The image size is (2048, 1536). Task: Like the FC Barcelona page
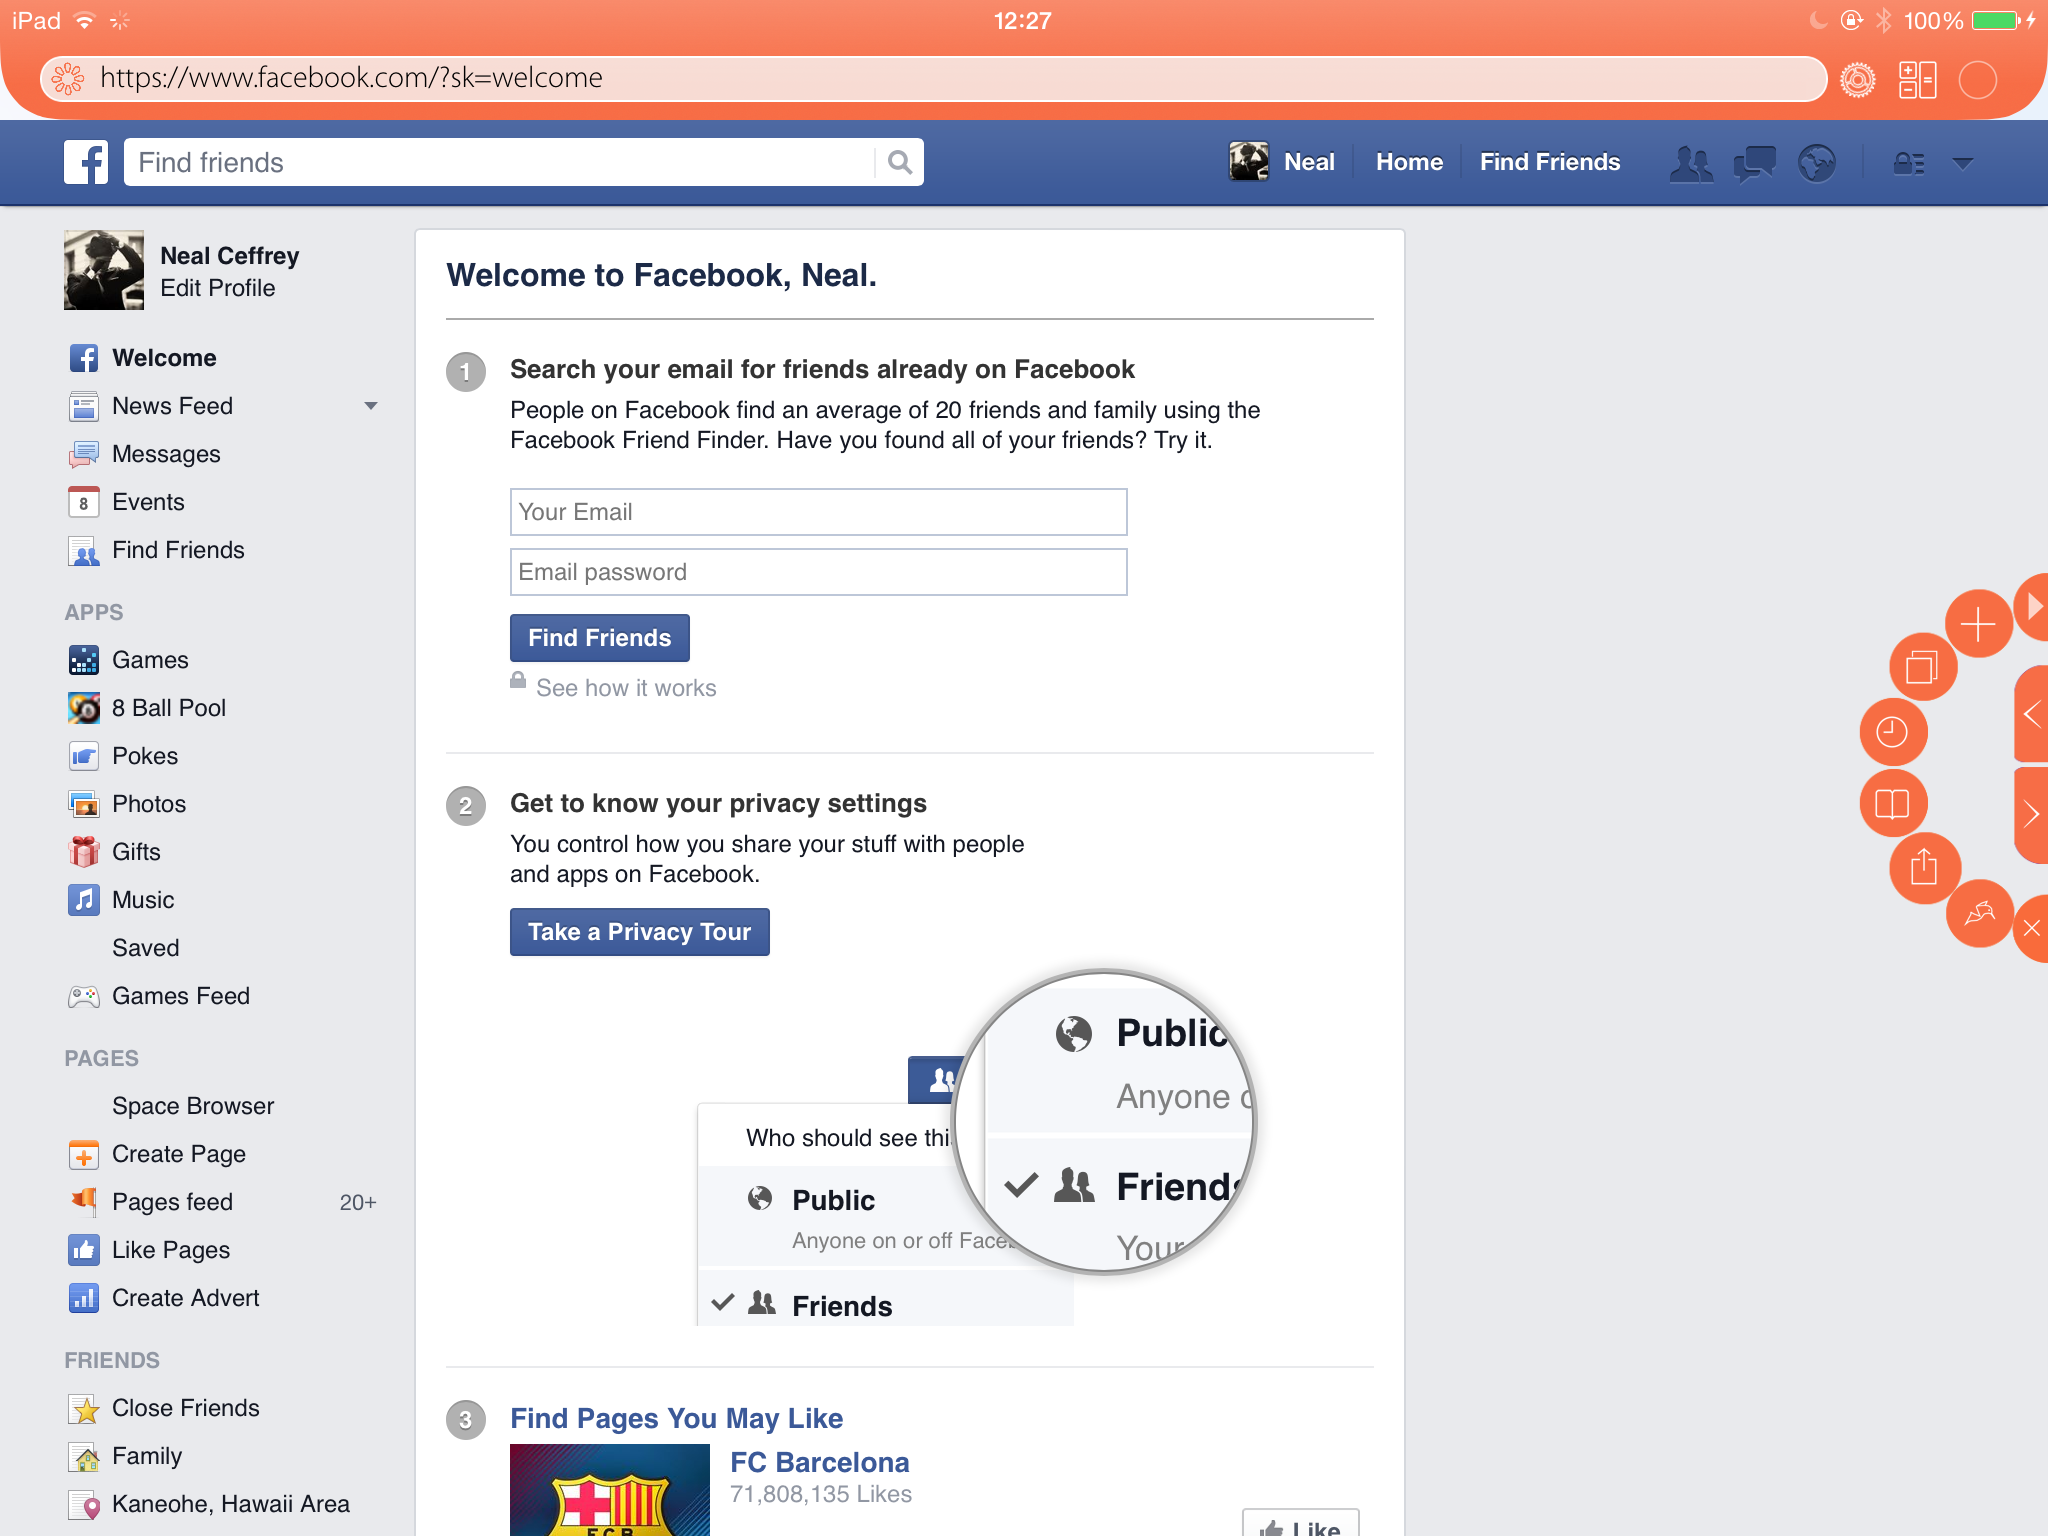pos(1301,1524)
